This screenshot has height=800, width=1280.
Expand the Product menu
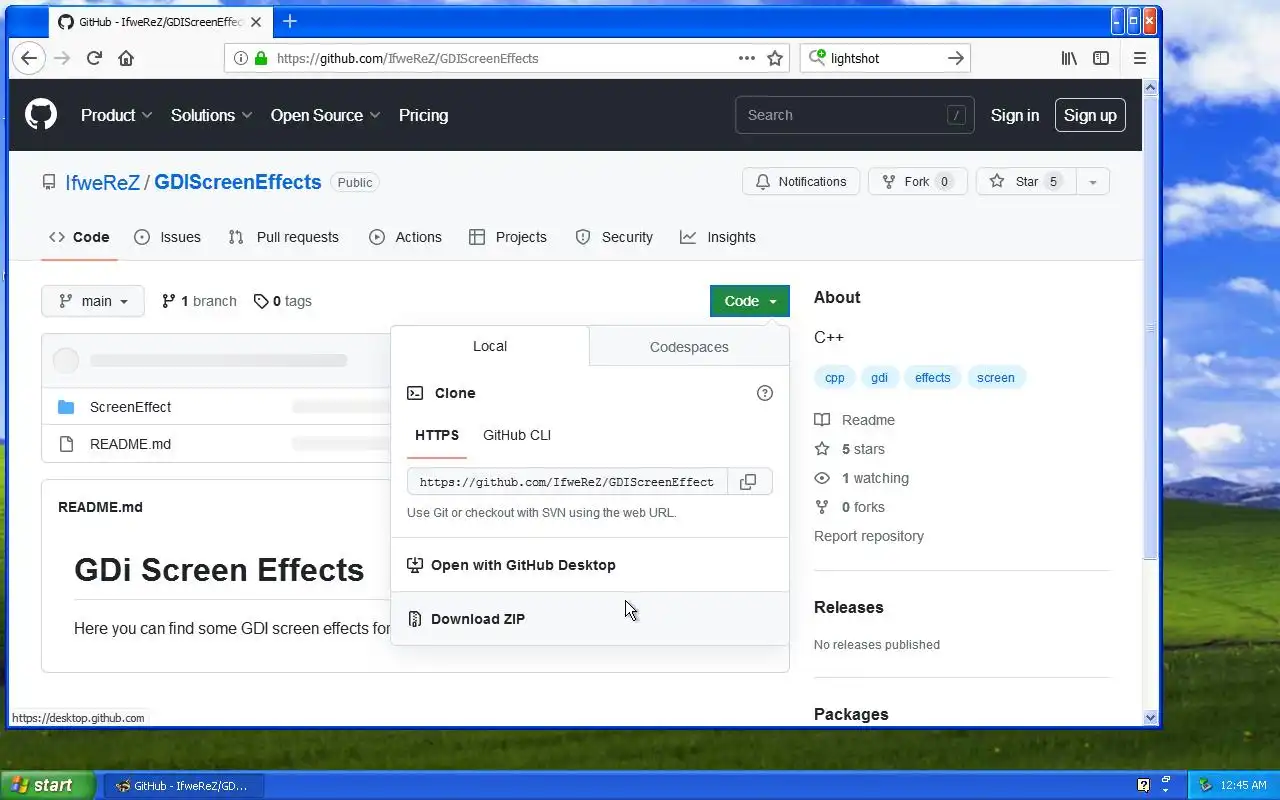point(117,115)
